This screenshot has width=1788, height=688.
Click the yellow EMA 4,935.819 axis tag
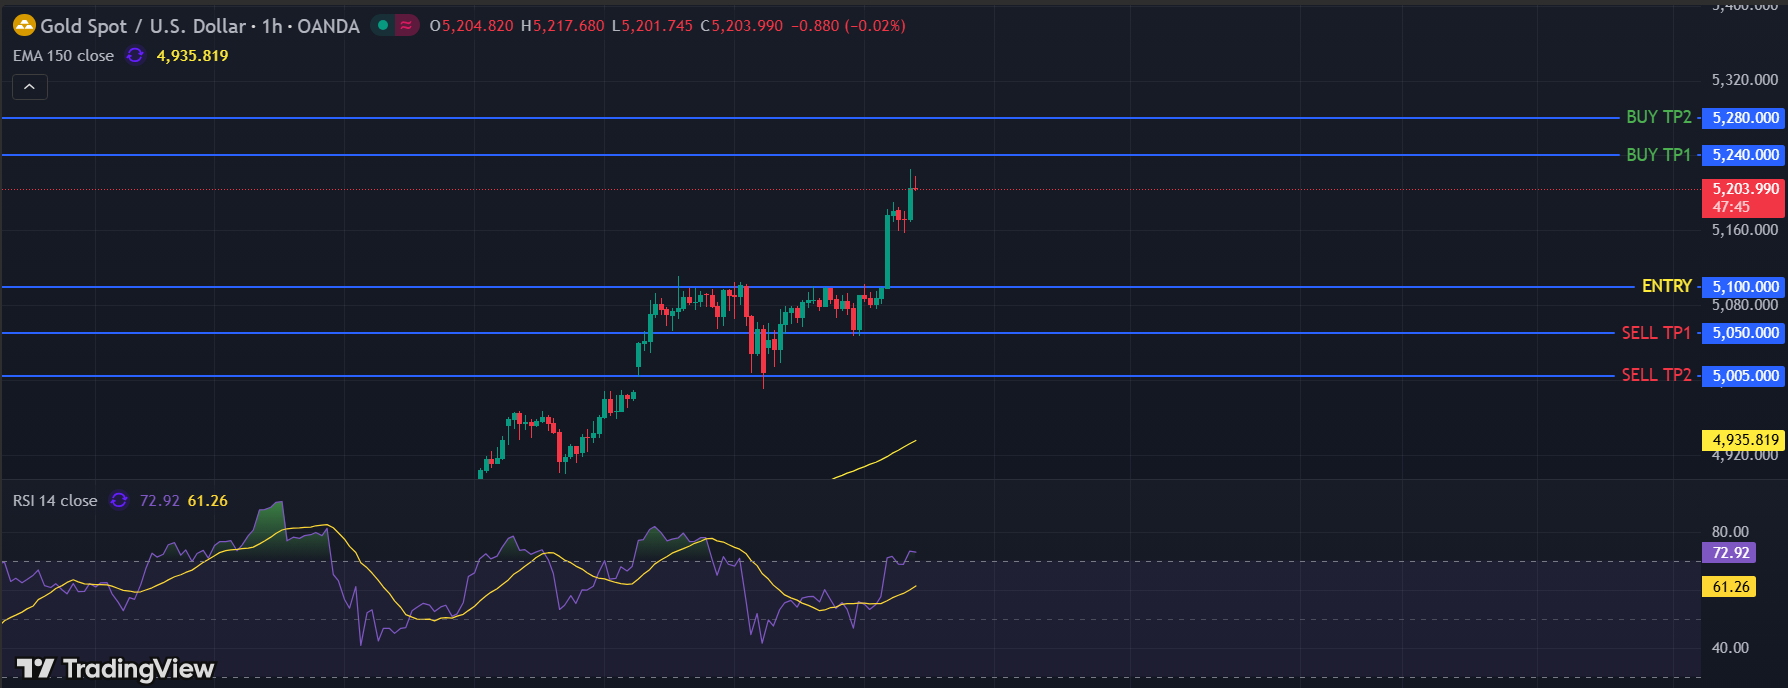click(1744, 440)
